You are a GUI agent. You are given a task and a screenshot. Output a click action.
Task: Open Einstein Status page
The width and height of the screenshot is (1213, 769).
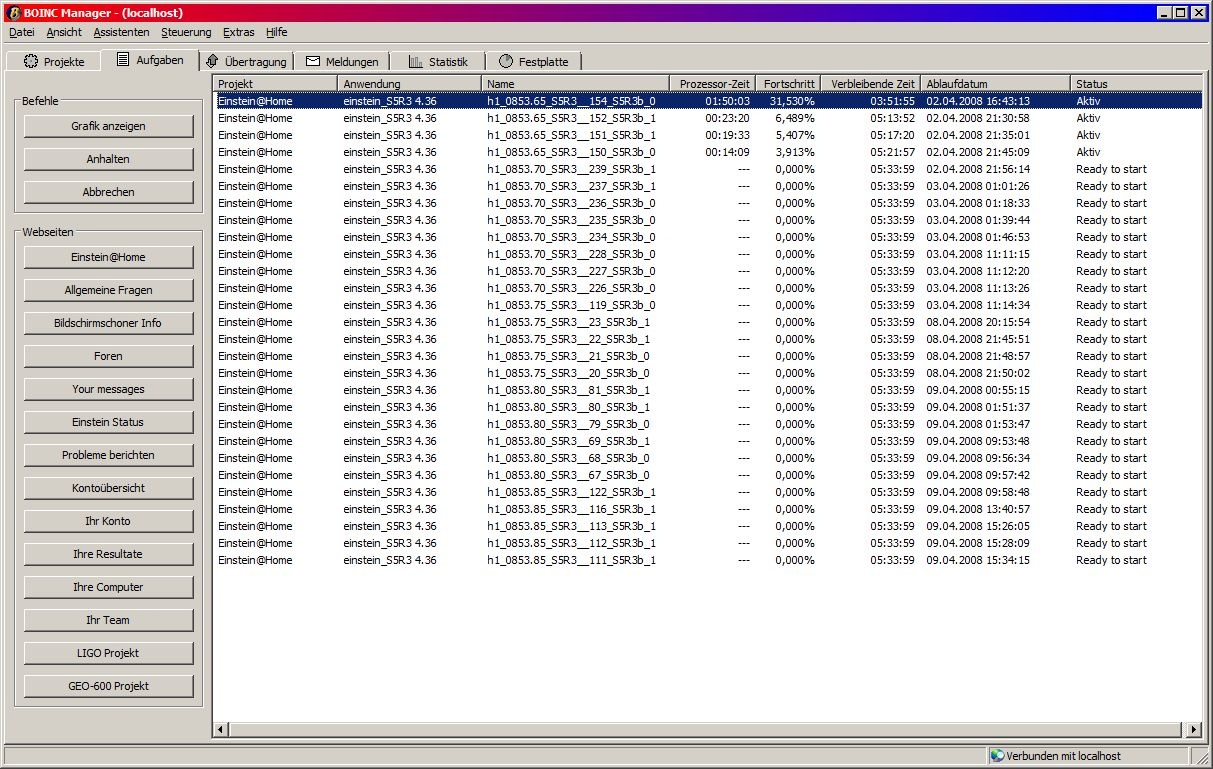click(108, 422)
